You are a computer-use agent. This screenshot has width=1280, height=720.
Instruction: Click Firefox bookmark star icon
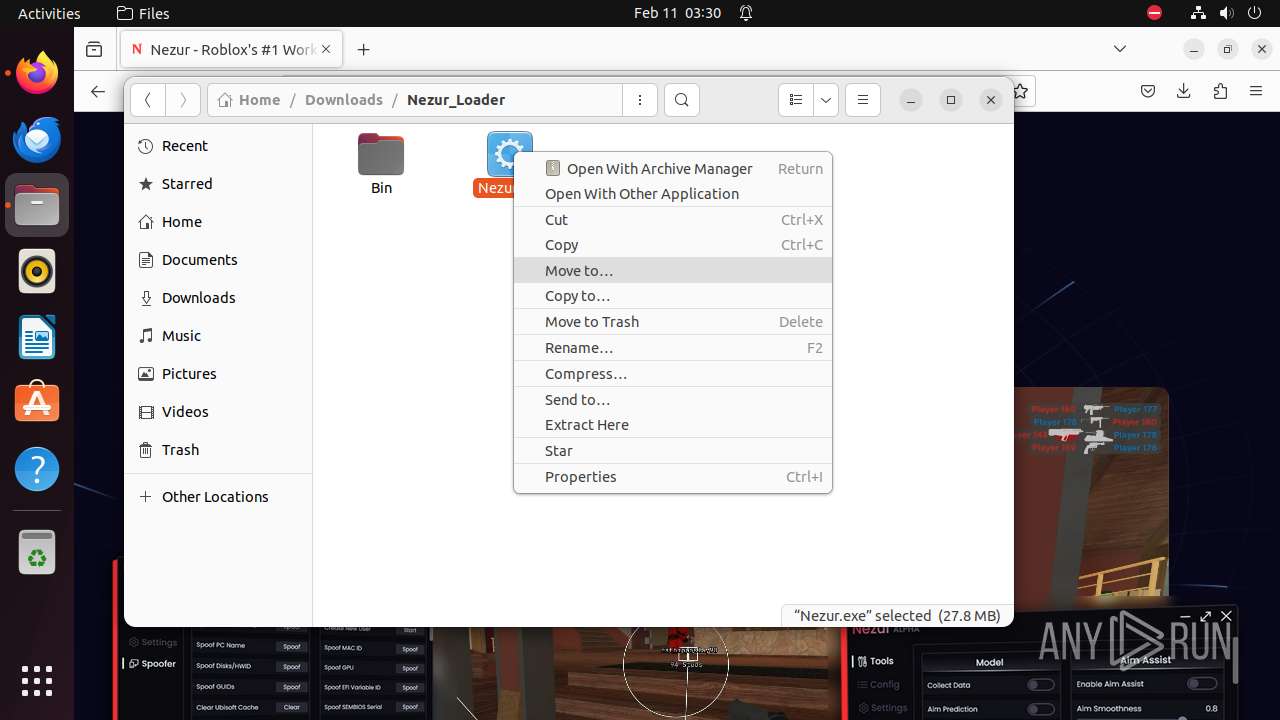coord(1021,91)
